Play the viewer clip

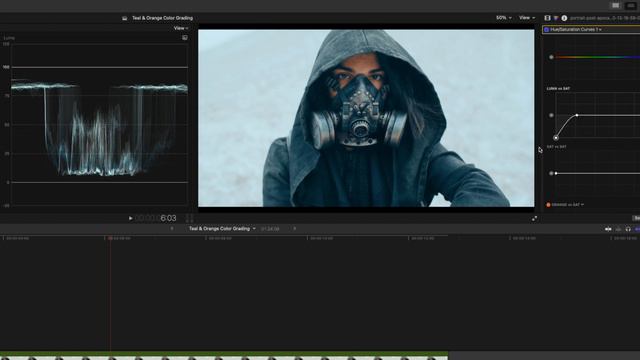coord(131,218)
